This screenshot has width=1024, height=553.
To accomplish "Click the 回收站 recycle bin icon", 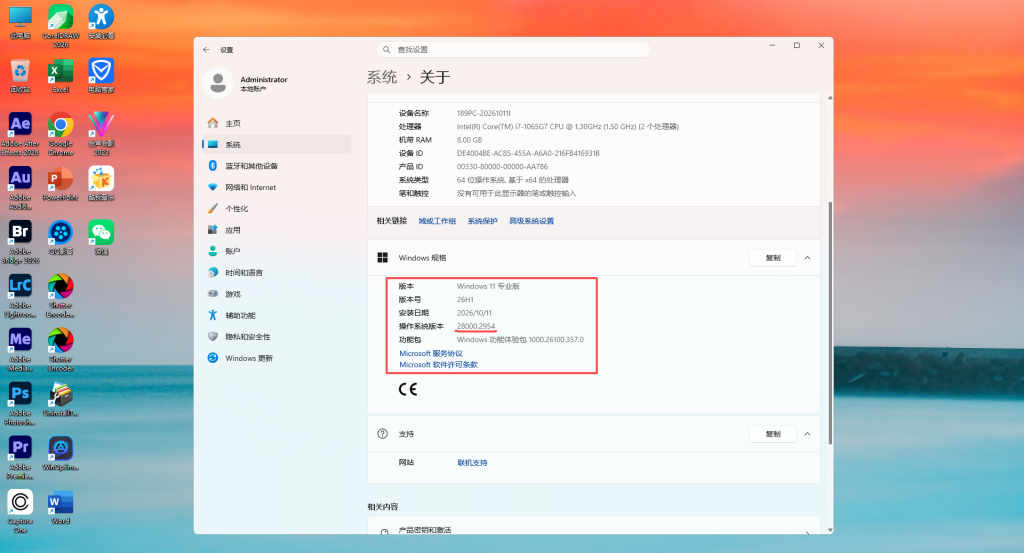I will [20, 76].
